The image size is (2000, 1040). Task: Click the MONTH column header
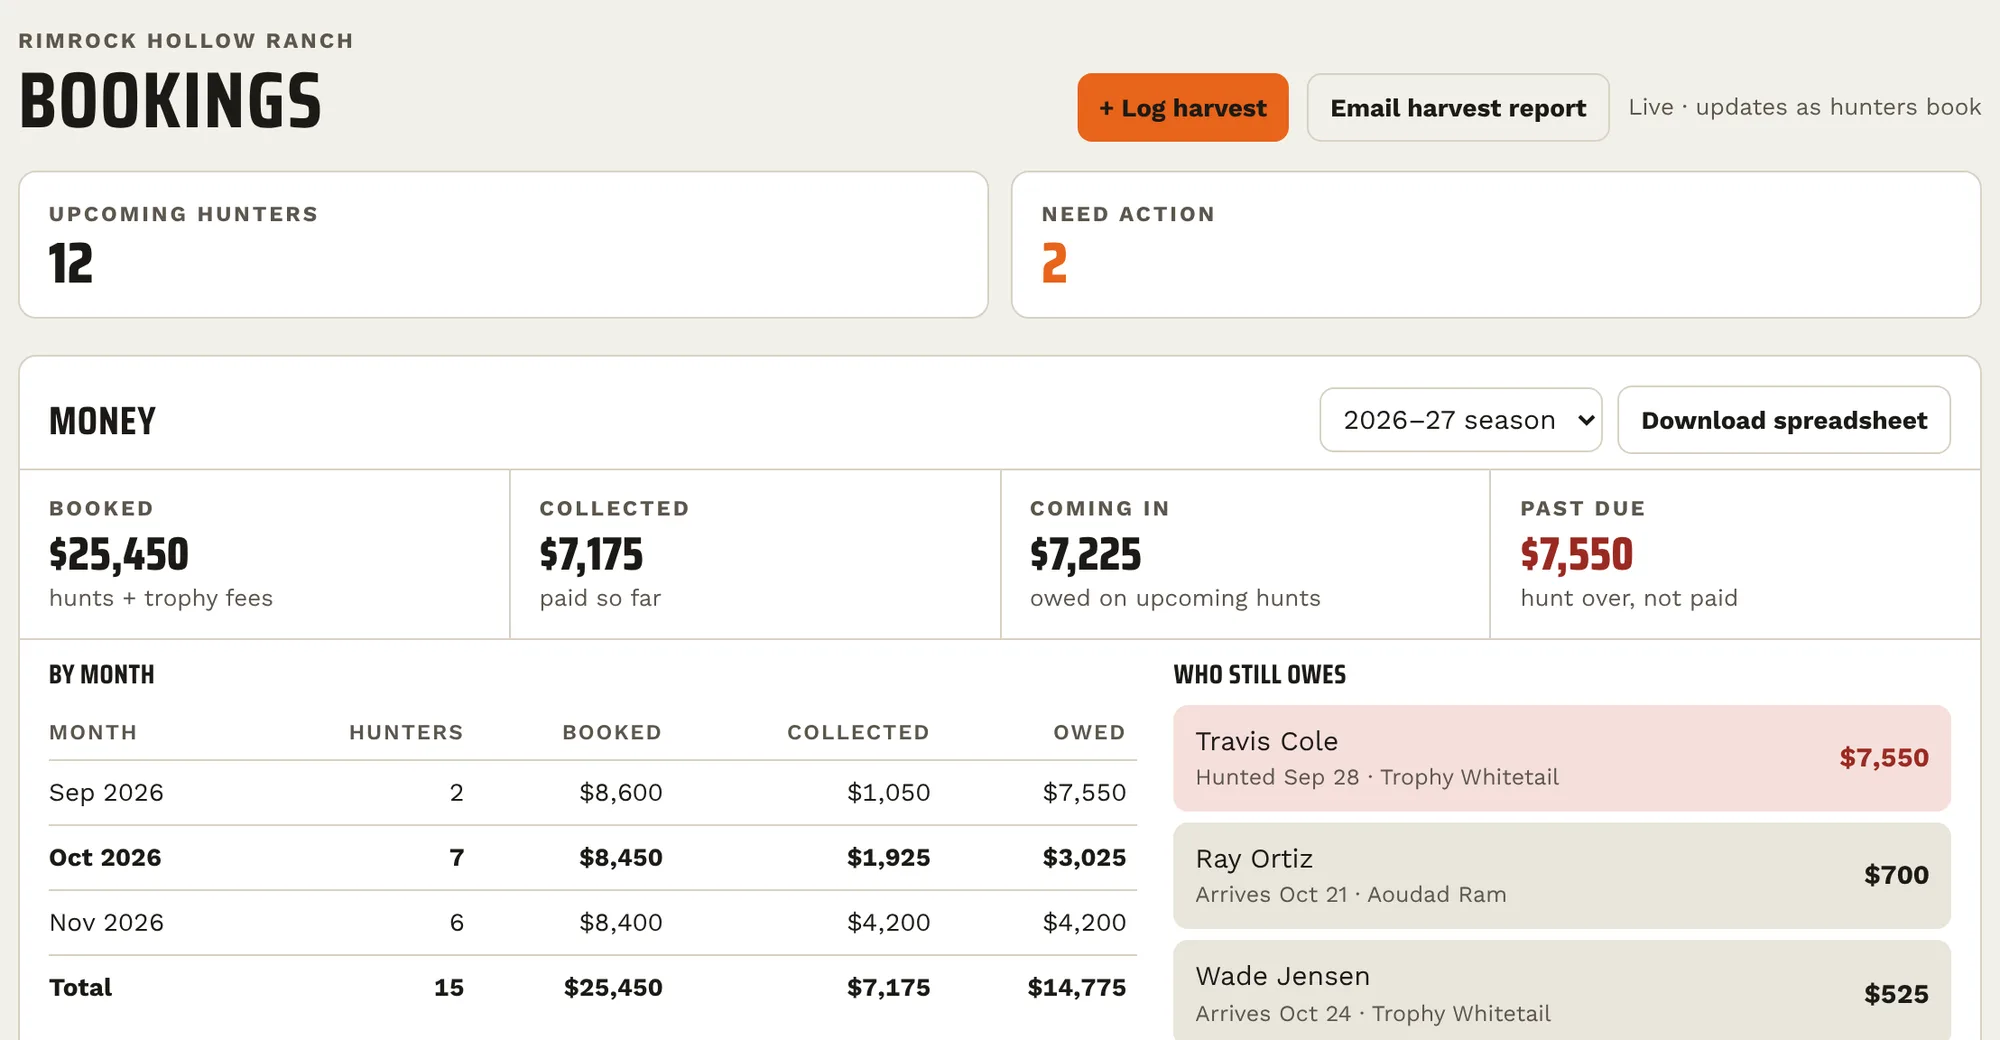coord(93,732)
